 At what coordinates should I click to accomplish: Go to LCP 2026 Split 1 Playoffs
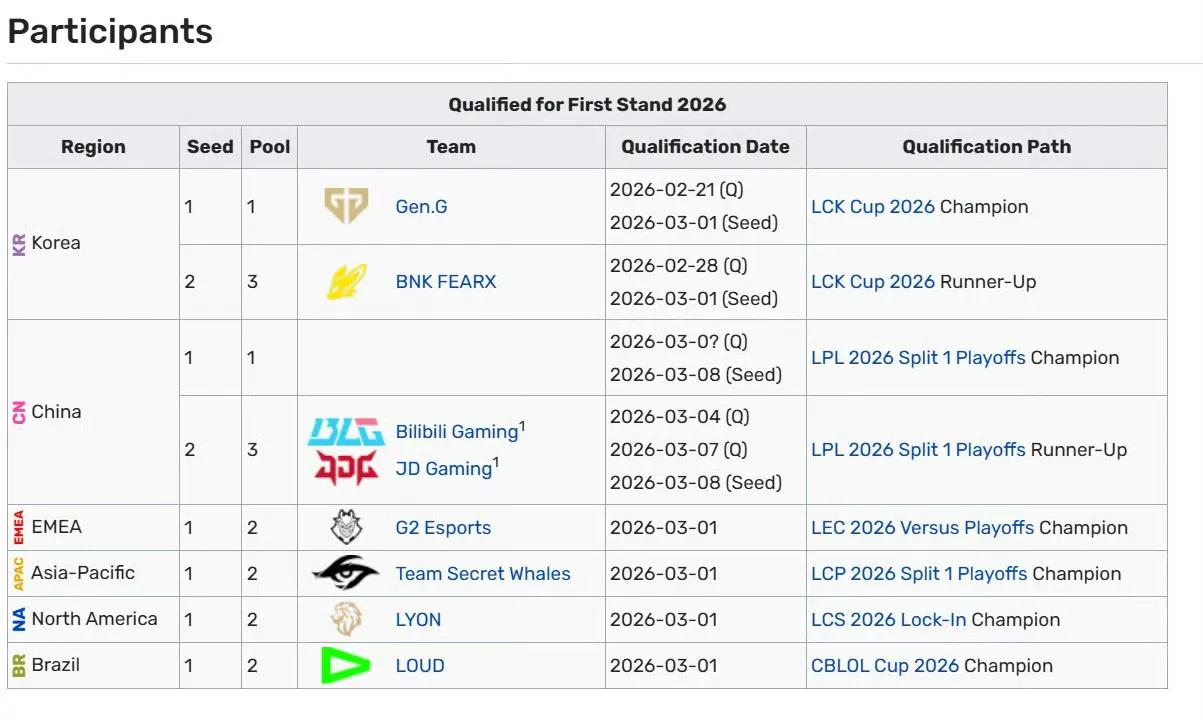point(918,574)
